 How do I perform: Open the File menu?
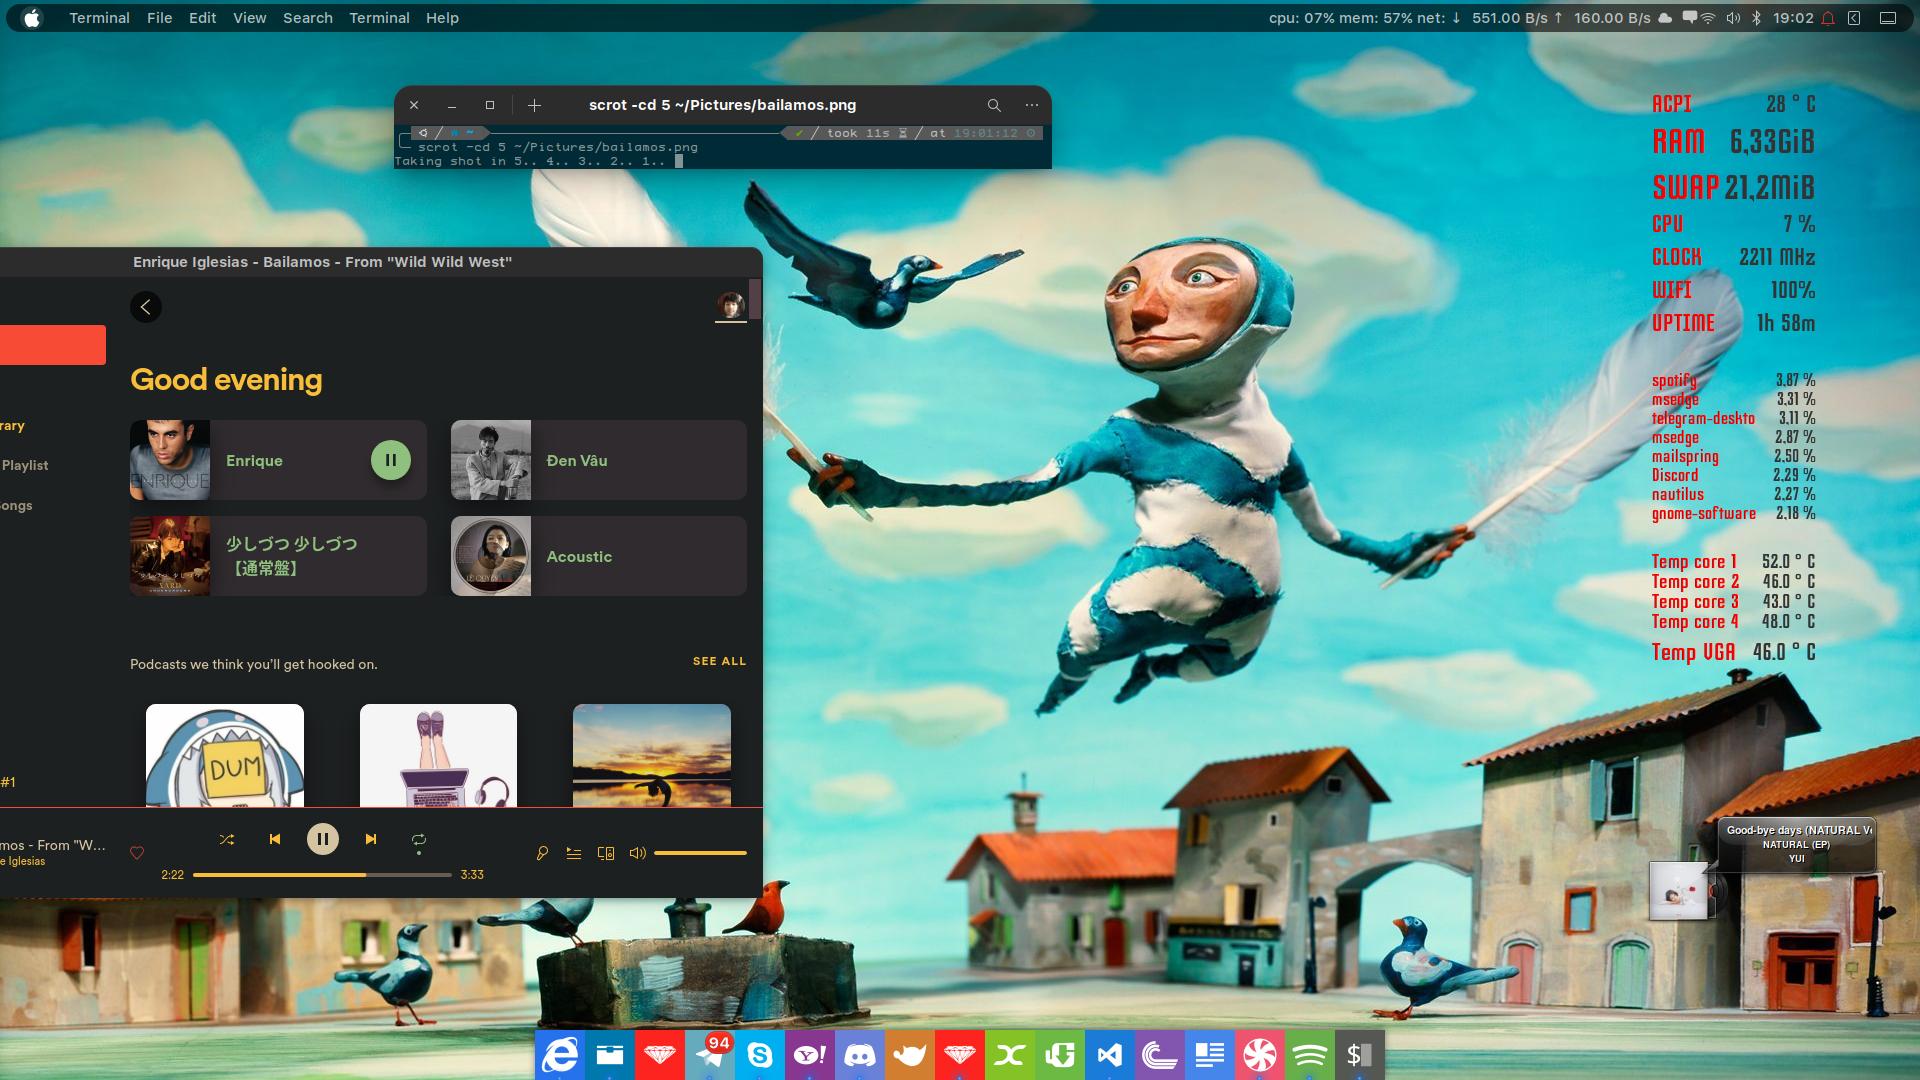click(159, 18)
